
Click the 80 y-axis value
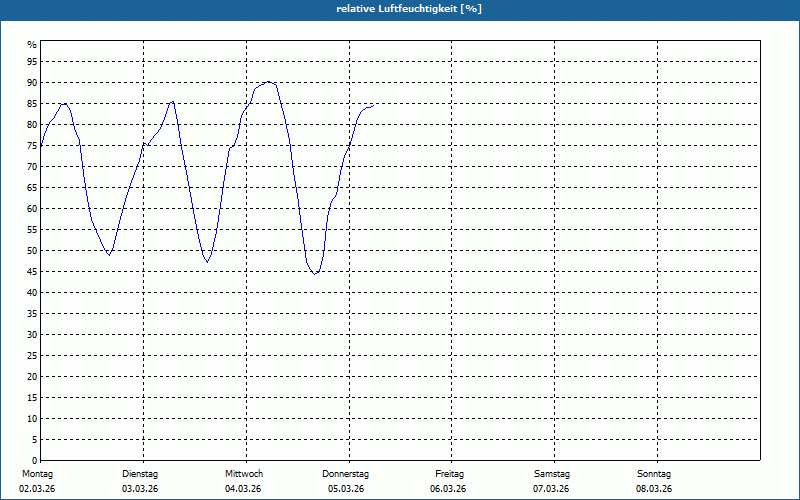[x=32, y=124]
